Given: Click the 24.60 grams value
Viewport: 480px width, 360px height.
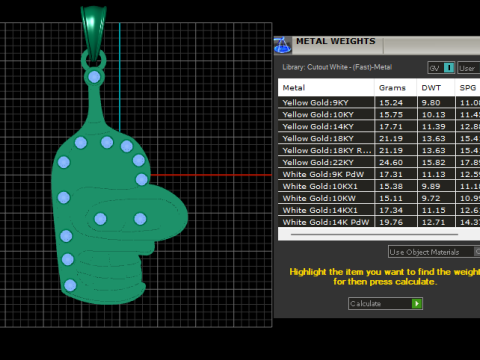Looking at the screenshot, I should click(x=391, y=162).
